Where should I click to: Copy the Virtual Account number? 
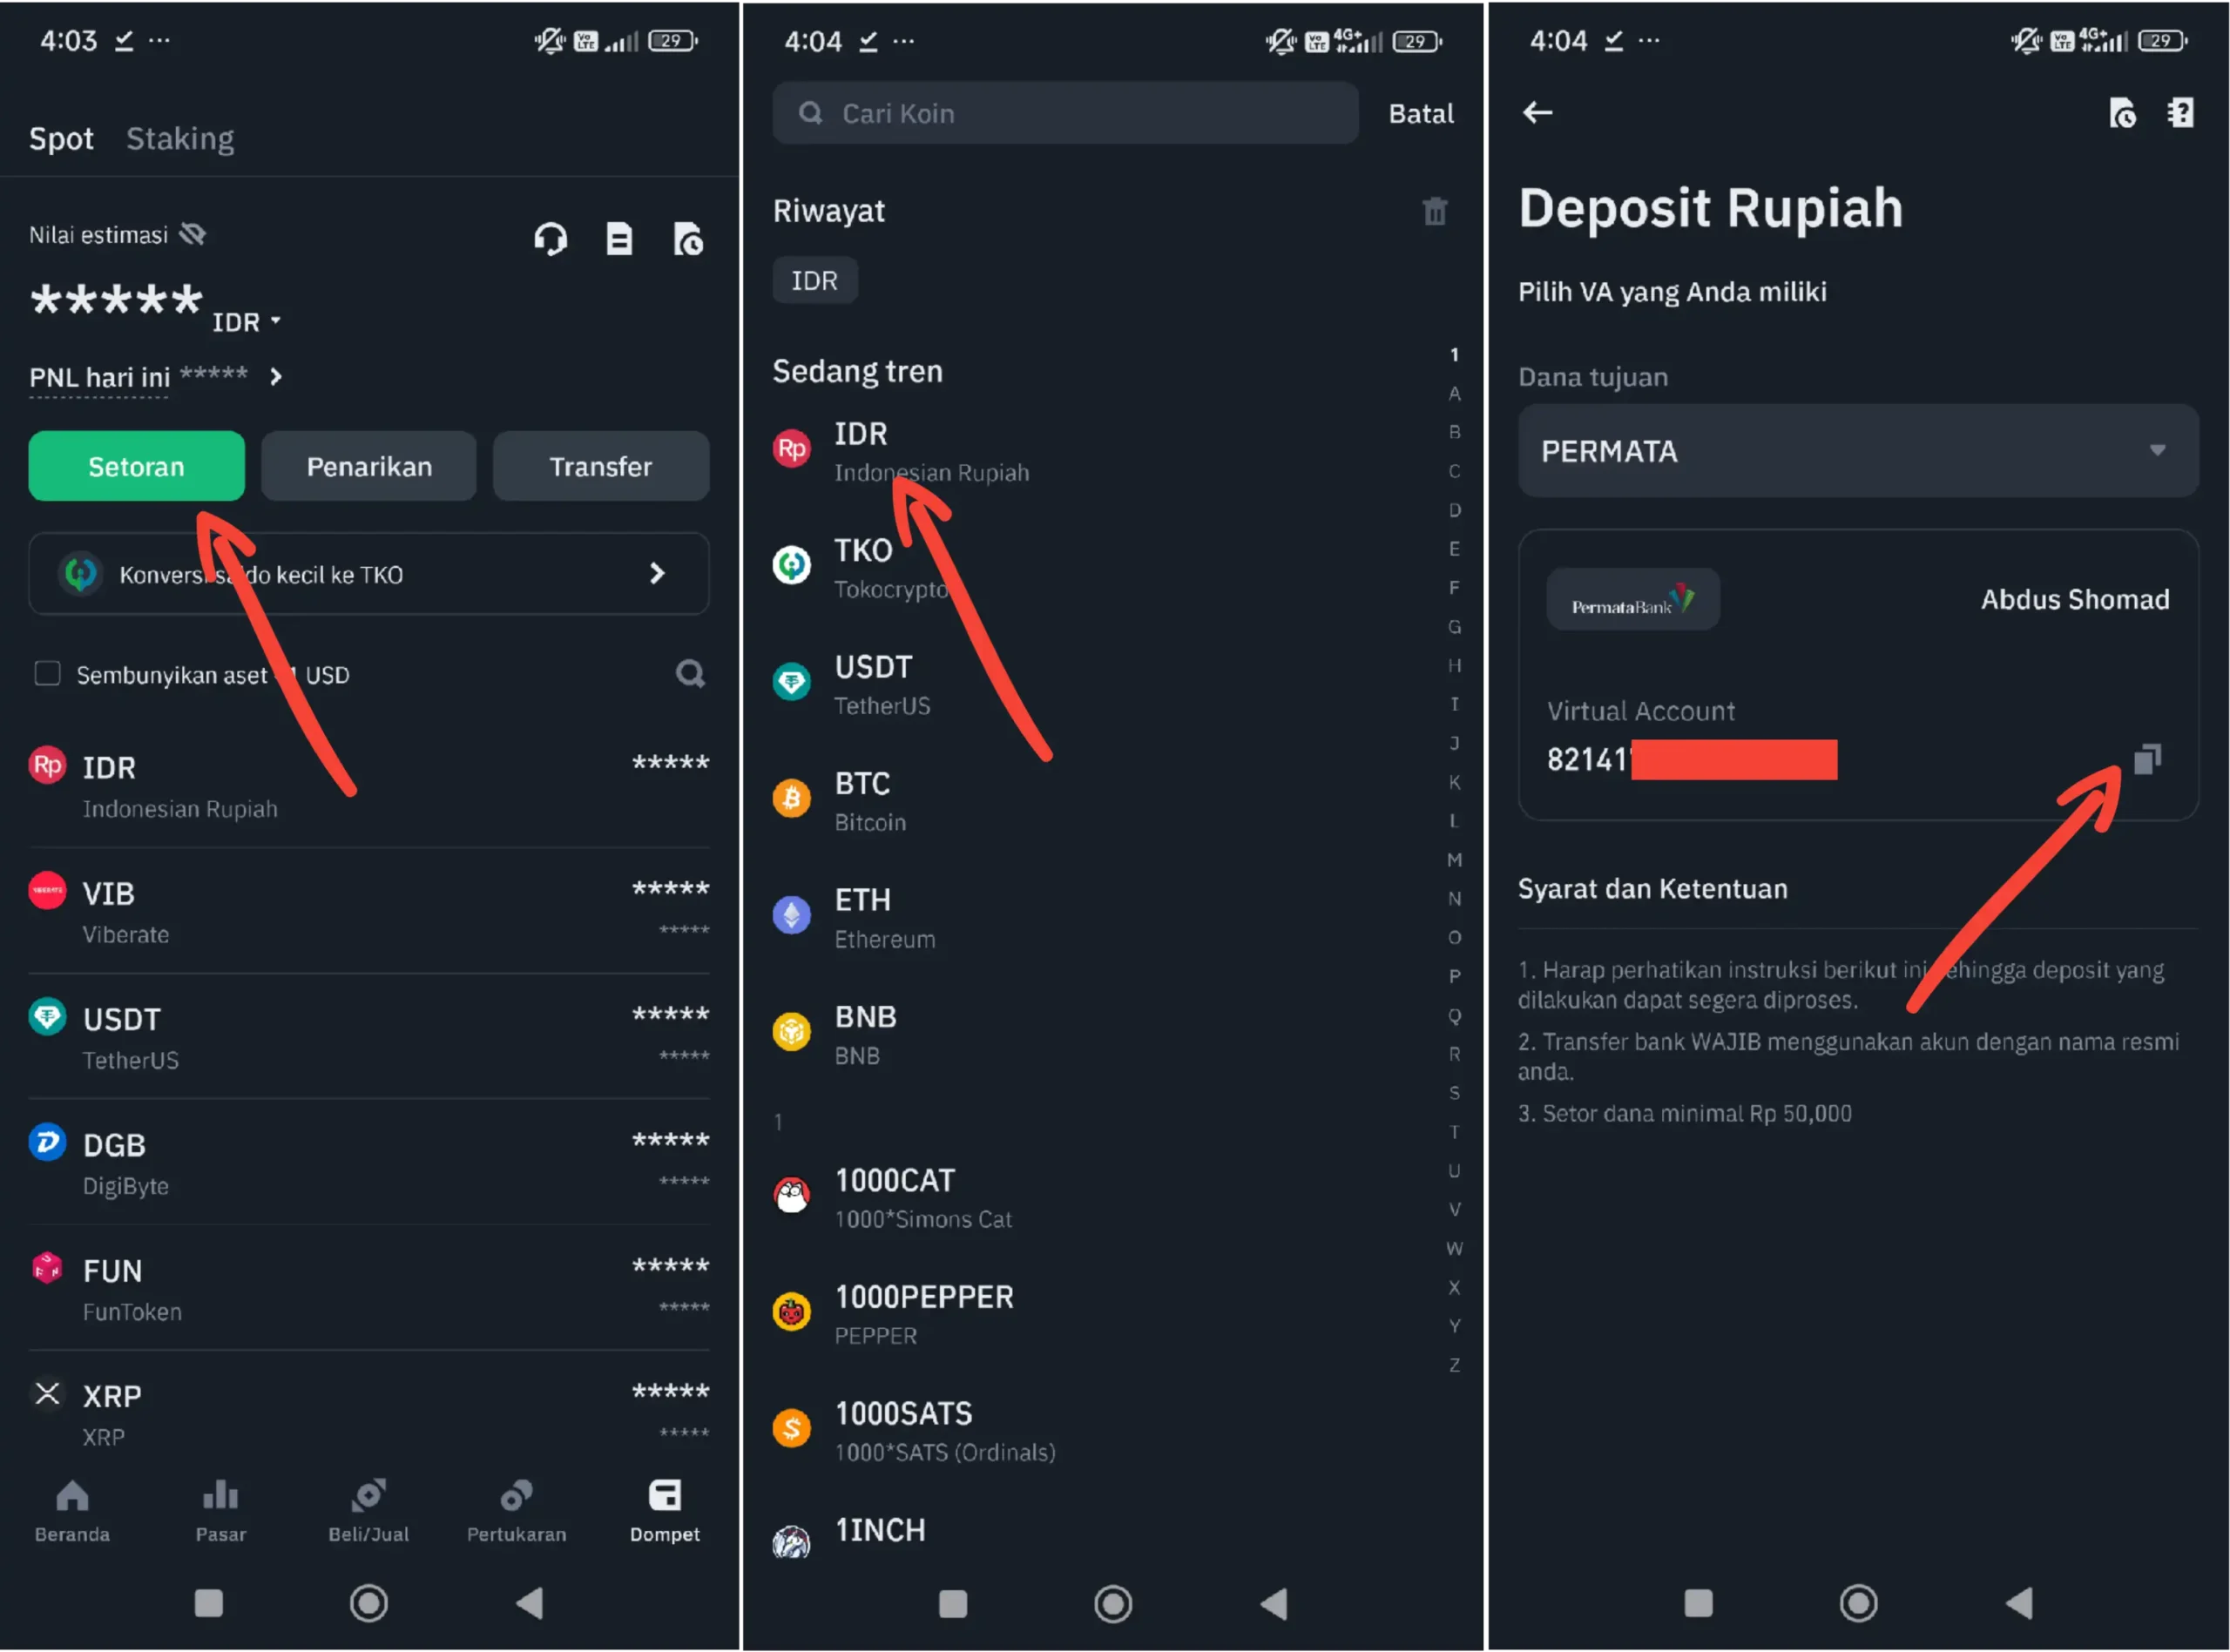(2147, 759)
